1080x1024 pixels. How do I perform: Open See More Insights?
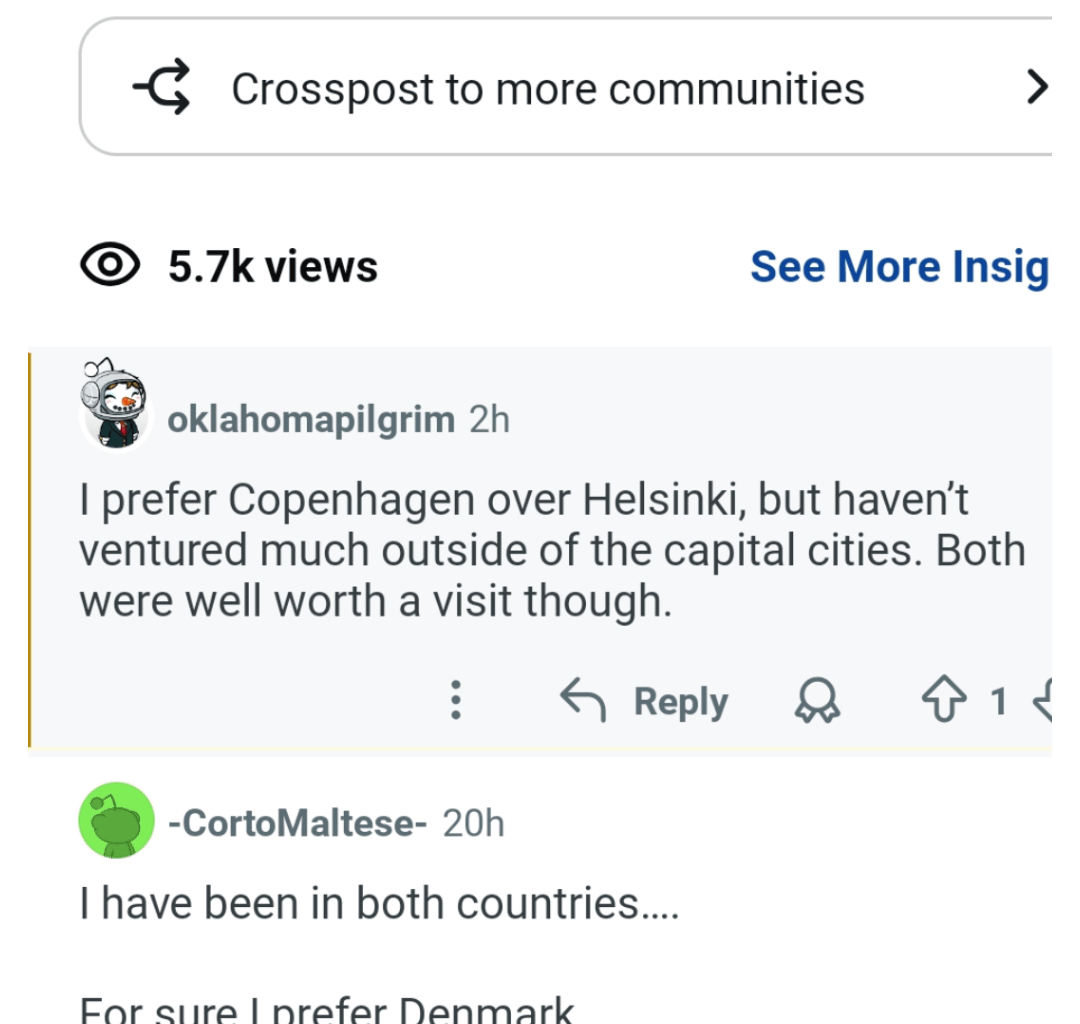click(899, 265)
